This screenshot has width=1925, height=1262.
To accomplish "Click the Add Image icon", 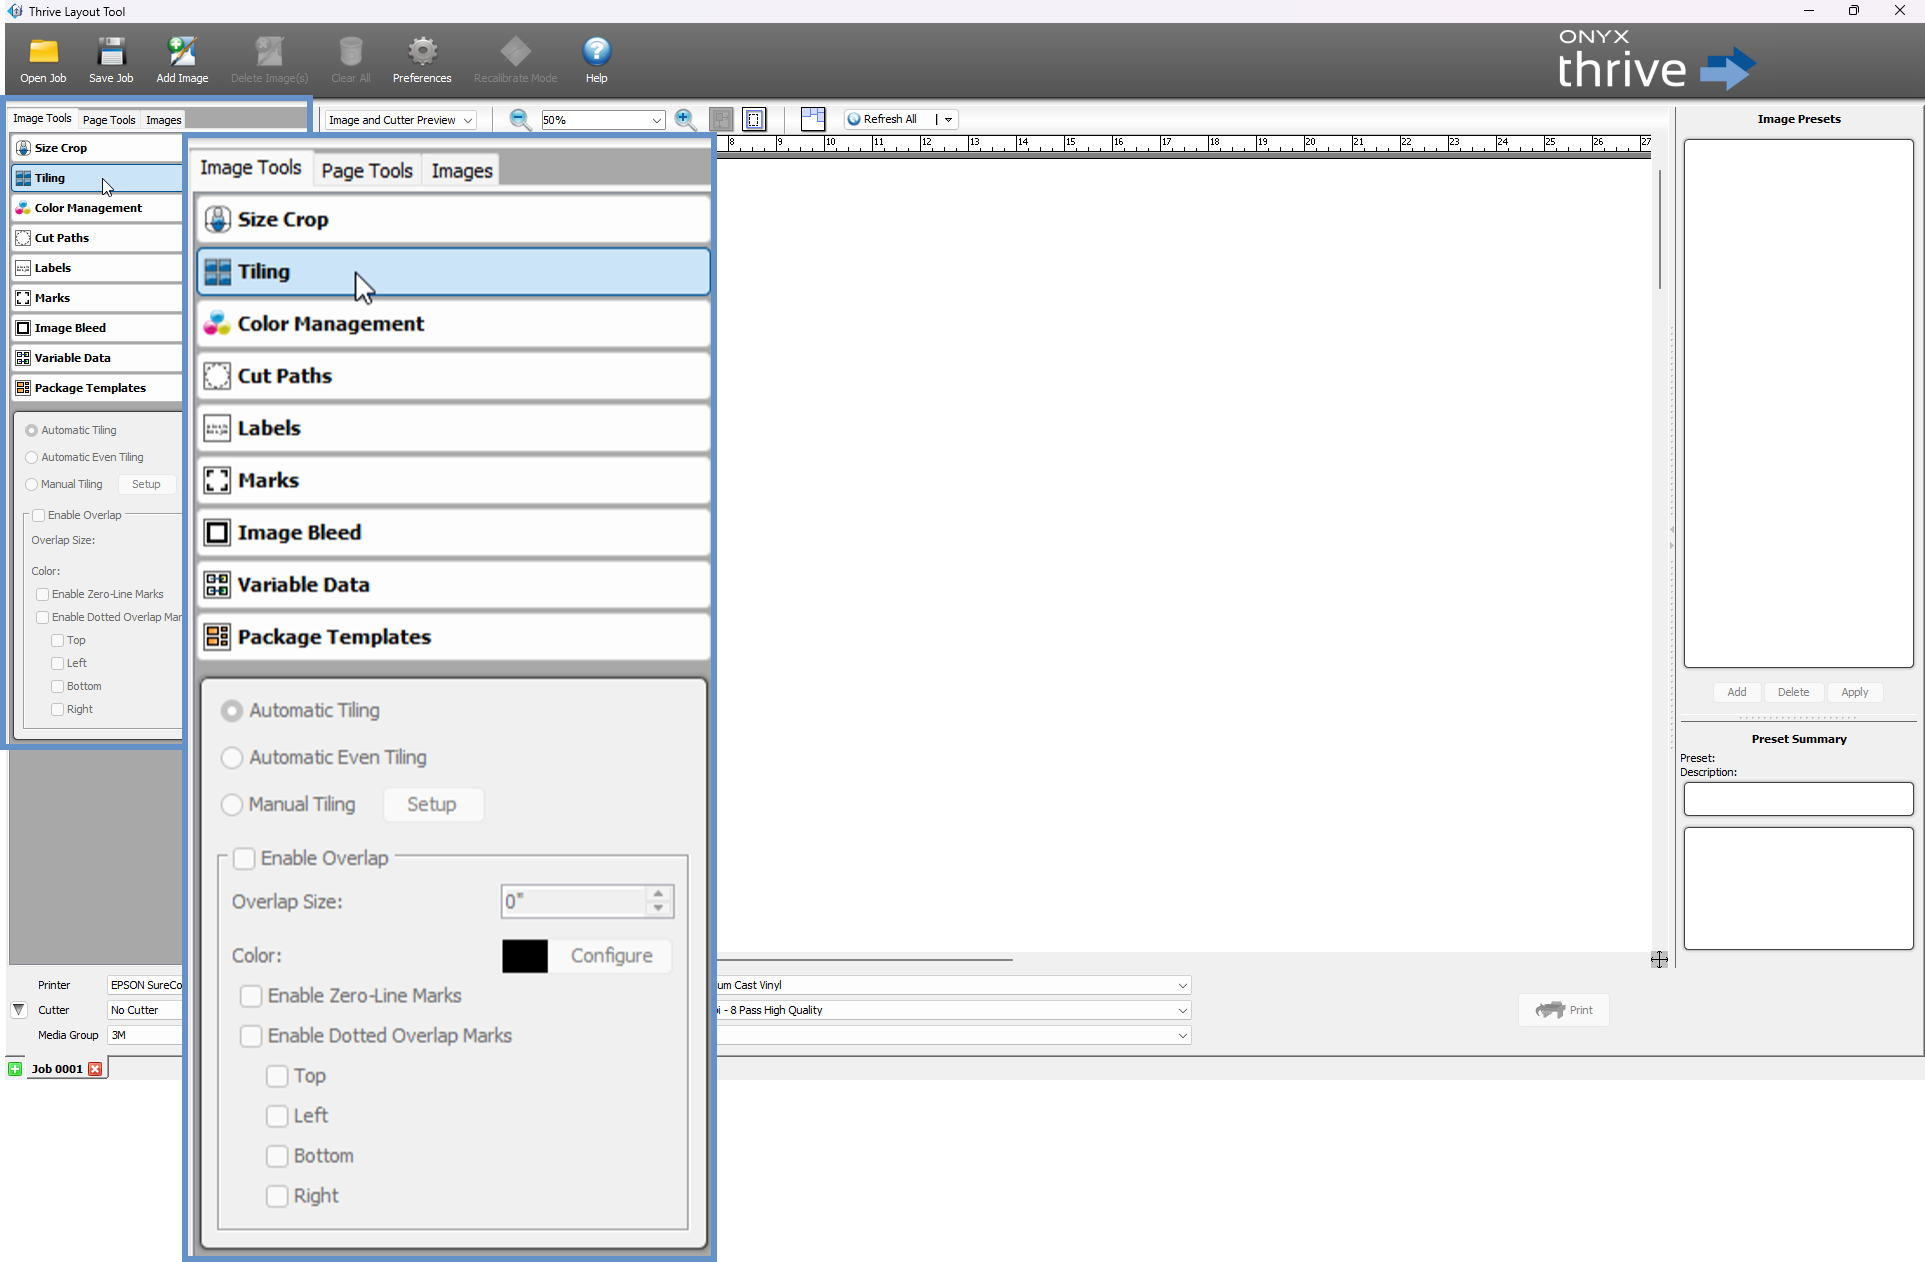I will click(182, 52).
